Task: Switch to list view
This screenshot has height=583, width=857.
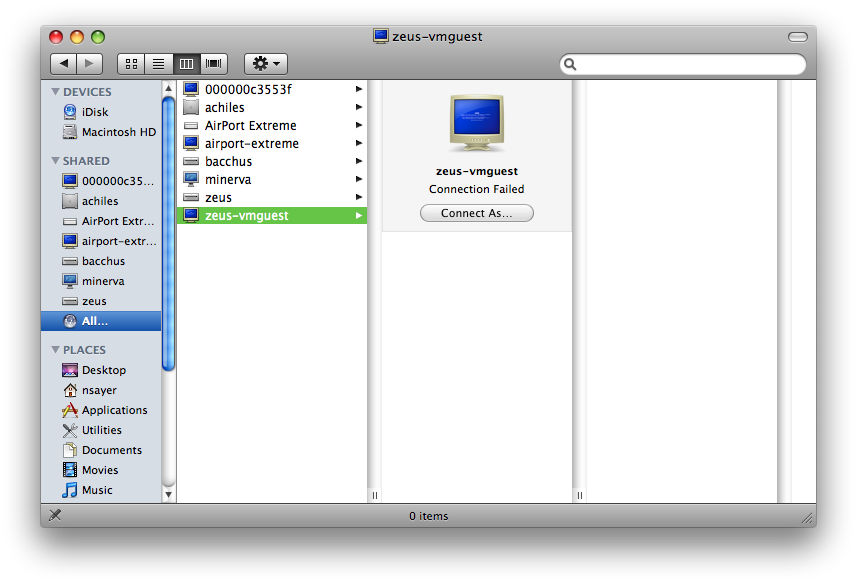Action: point(159,64)
